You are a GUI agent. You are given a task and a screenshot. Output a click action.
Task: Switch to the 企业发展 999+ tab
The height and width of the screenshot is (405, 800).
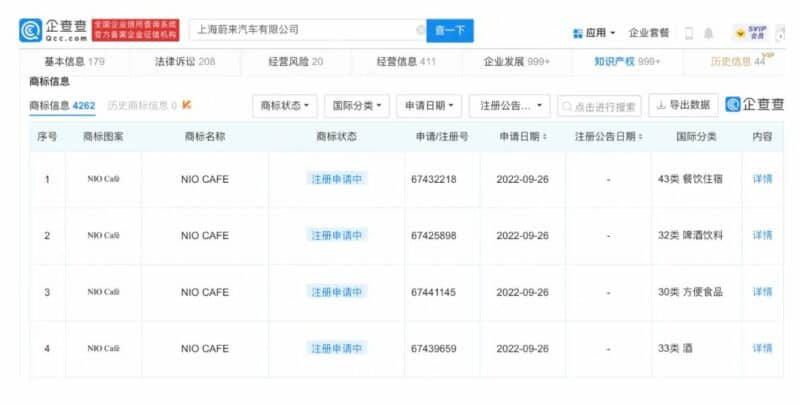point(517,62)
